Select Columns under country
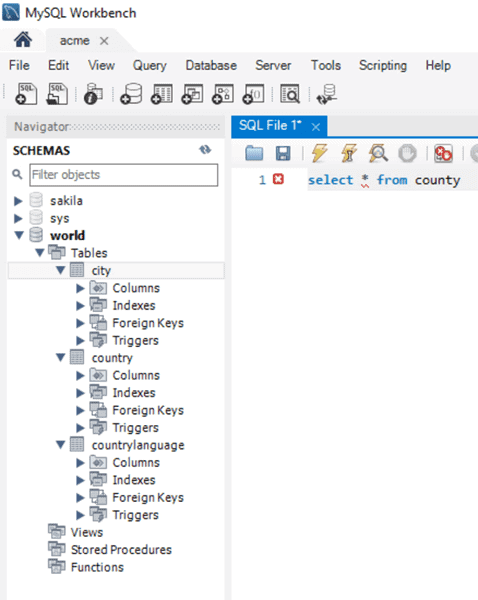This screenshot has width=478, height=600. click(136, 375)
